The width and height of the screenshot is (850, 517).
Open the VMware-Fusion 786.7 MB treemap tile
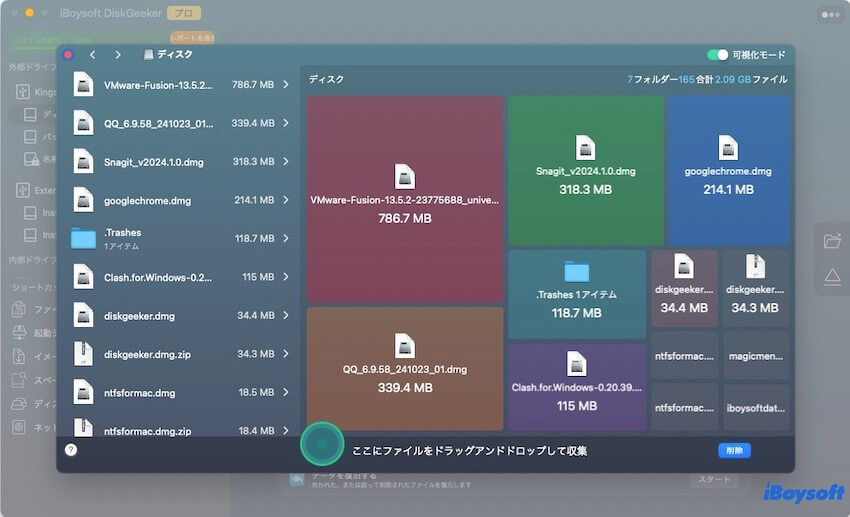[405, 198]
